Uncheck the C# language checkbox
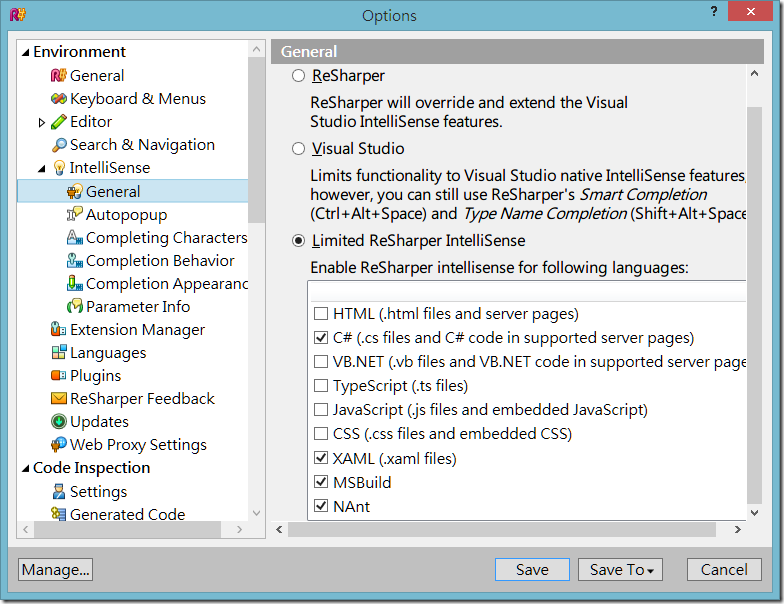 [x=320, y=338]
